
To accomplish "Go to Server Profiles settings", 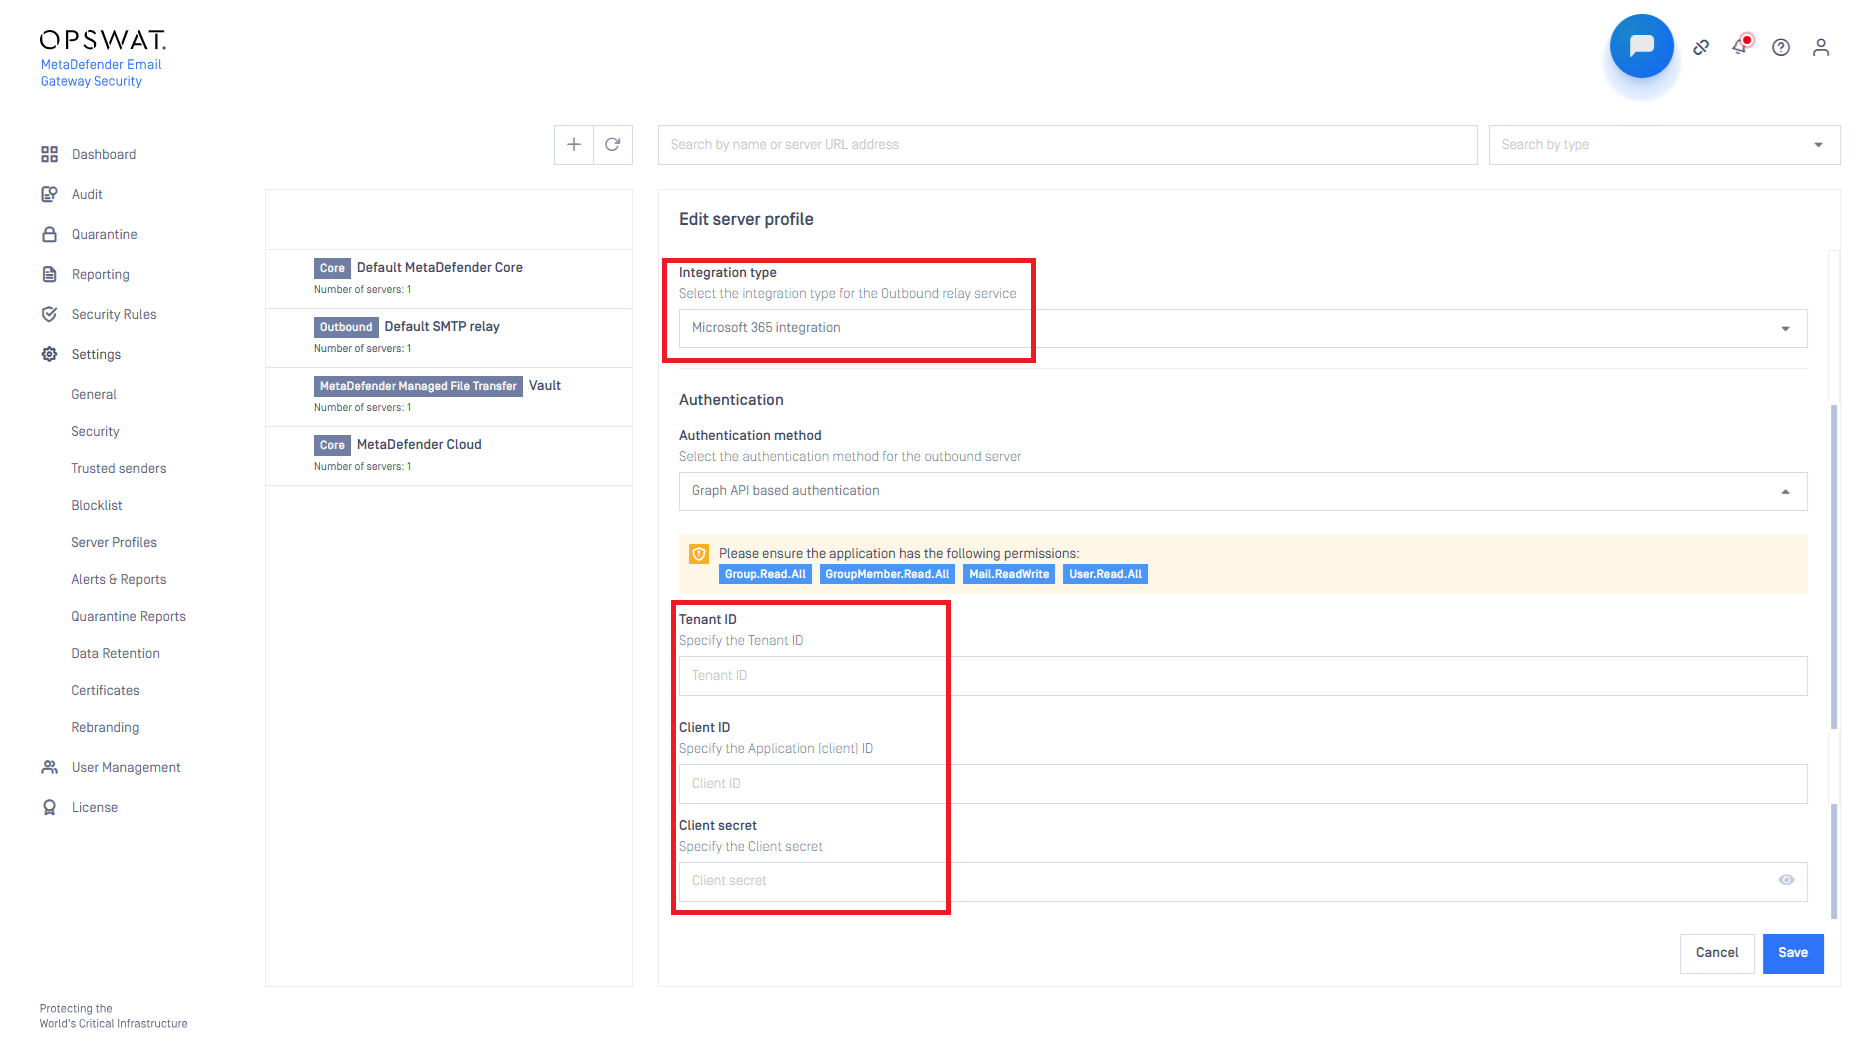I will (114, 542).
